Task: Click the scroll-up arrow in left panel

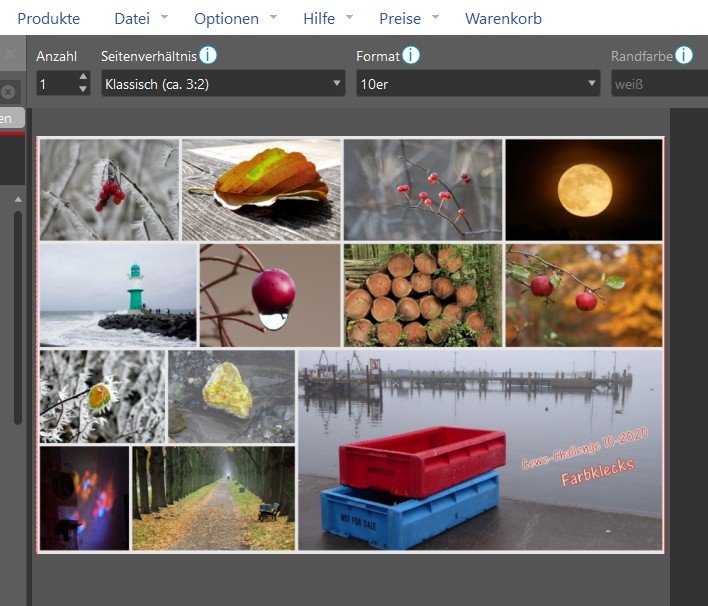Action: point(18,199)
